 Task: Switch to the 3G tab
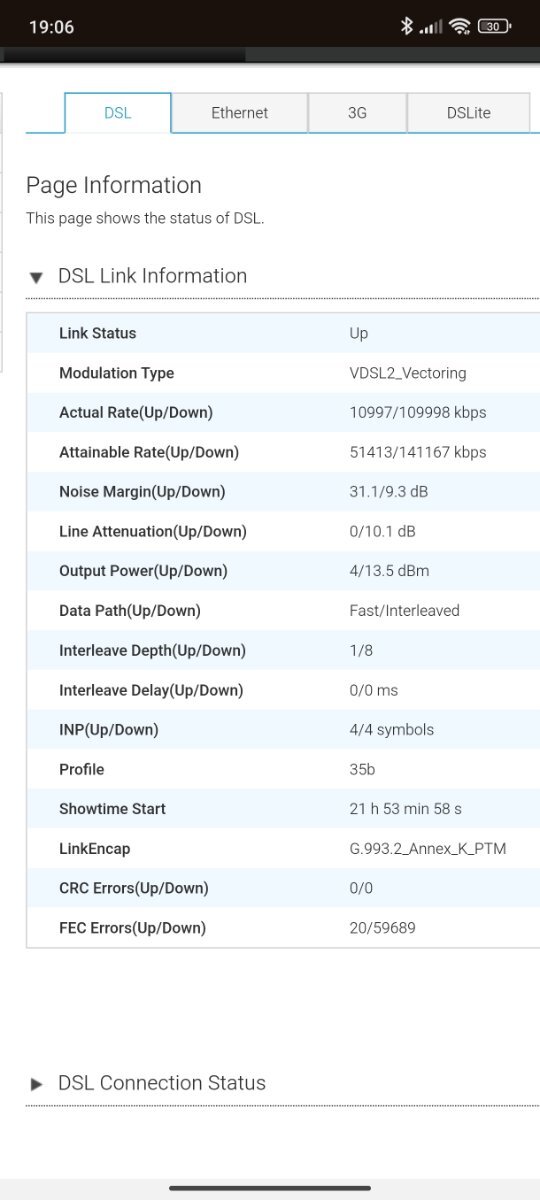click(357, 113)
